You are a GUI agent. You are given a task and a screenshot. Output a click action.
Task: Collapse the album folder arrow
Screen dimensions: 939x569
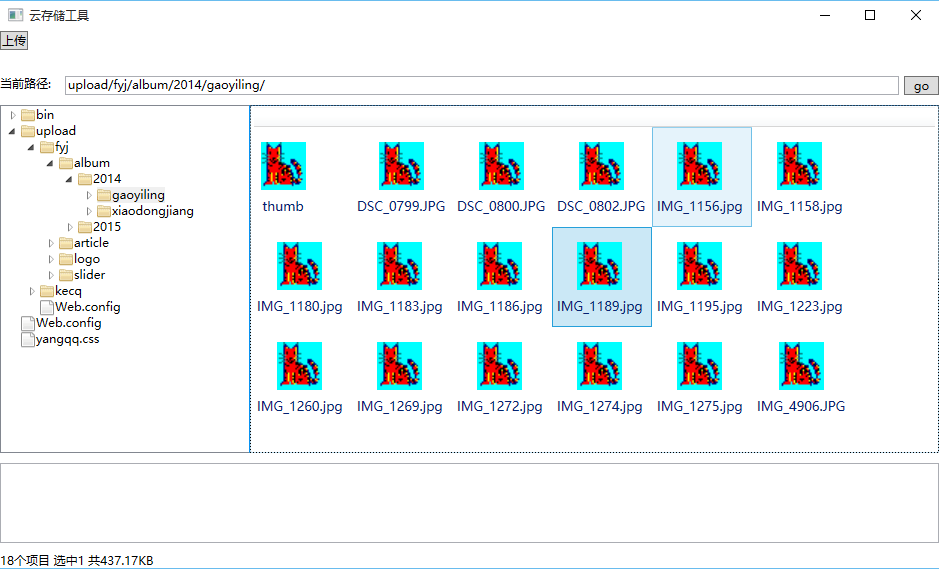click(x=50, y=164)
